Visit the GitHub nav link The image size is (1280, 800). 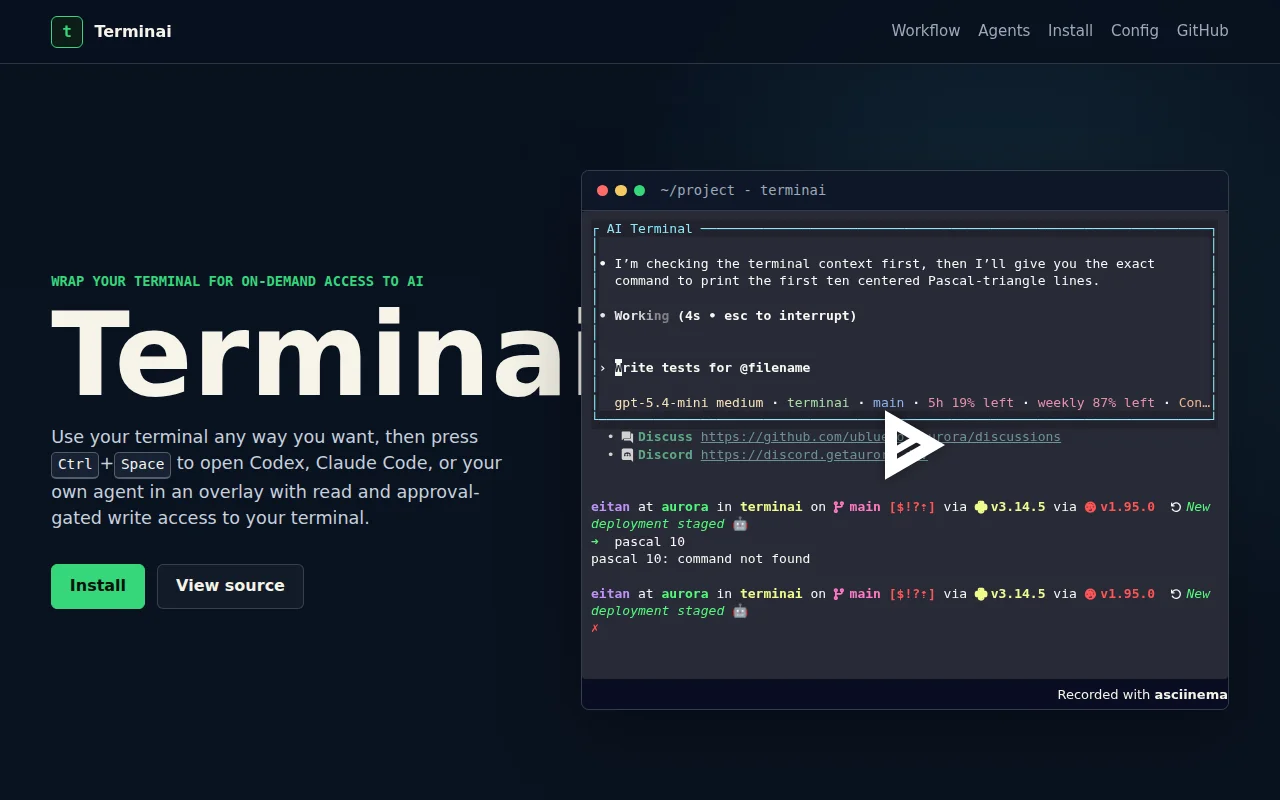[1202, 31]
